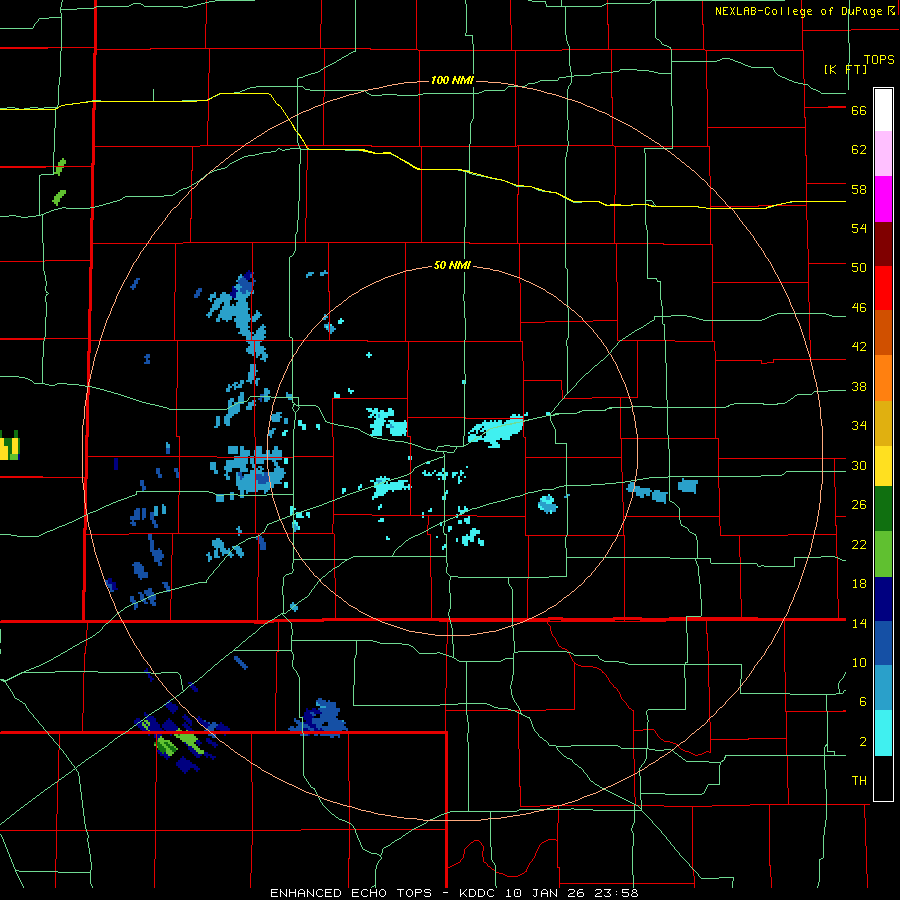Click the yellow echo cell at the left edge
Viewport: 900px width, 900px height.
pyautogui.click(x=9, y=447)
